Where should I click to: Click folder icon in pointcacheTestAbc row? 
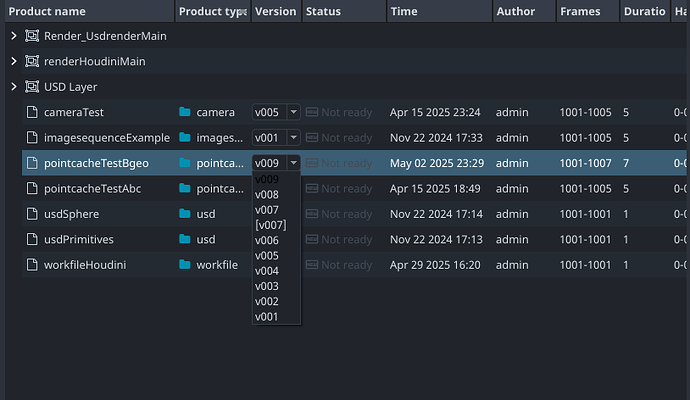click(185, 189)
